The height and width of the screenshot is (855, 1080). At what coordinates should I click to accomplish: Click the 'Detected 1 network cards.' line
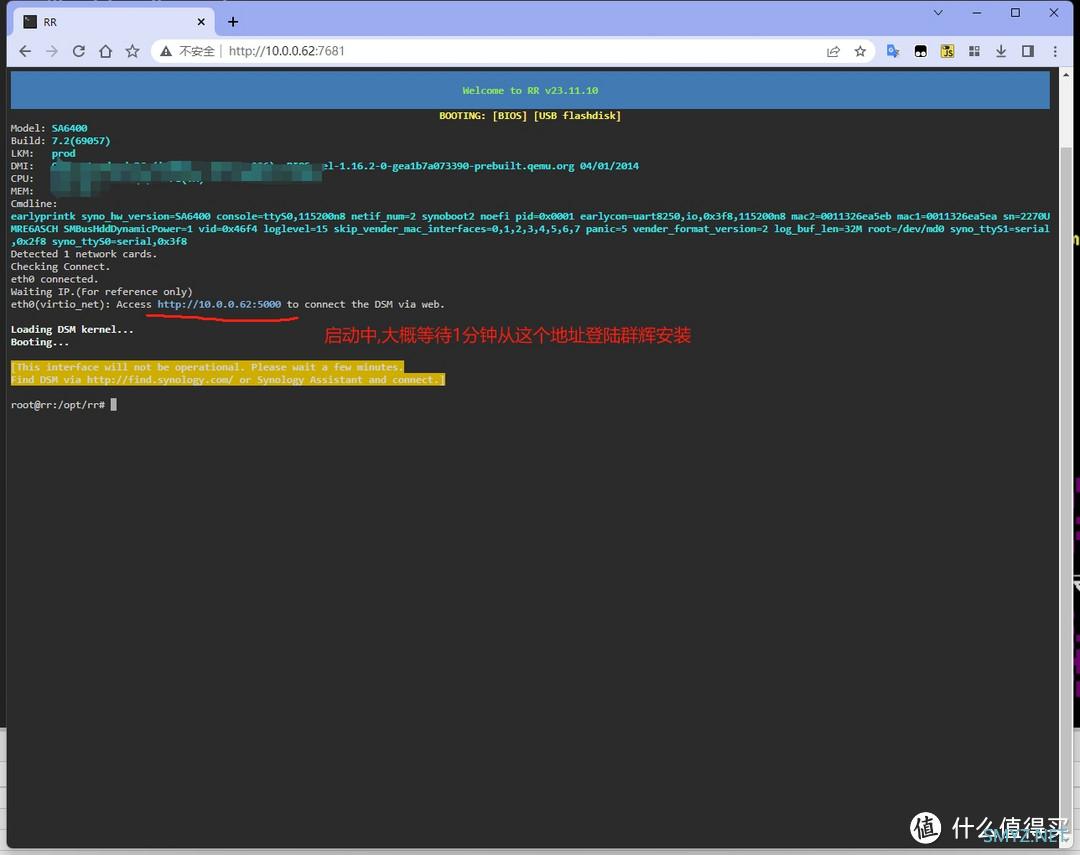(84, 254)
